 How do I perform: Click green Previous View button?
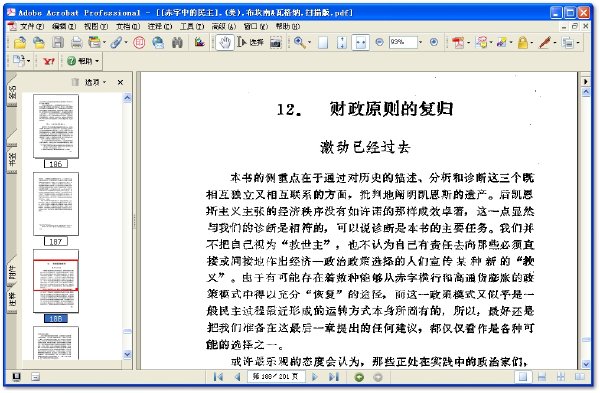[x=359, y=377]
